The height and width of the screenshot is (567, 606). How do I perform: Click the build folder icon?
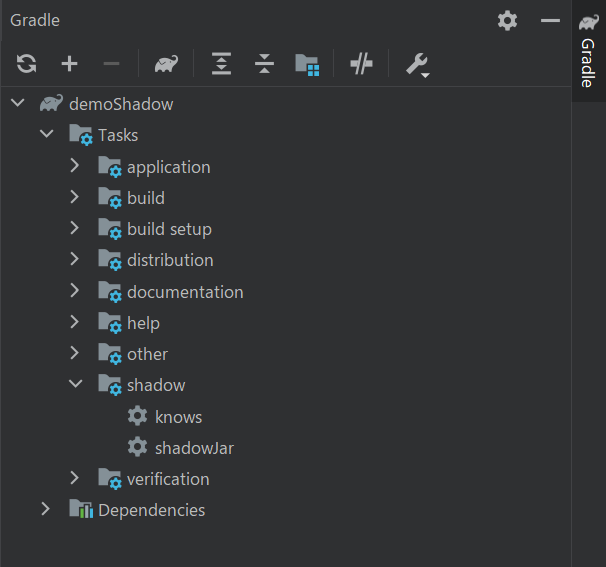click(x=110, y=198)
